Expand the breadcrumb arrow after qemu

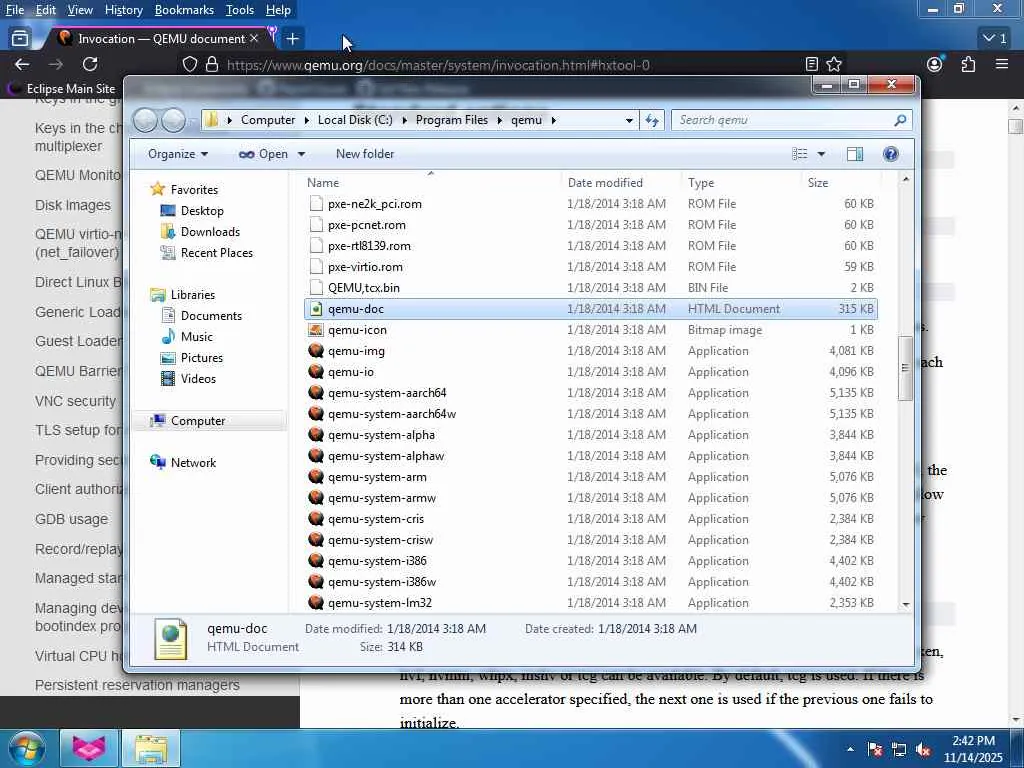(554, 120)
